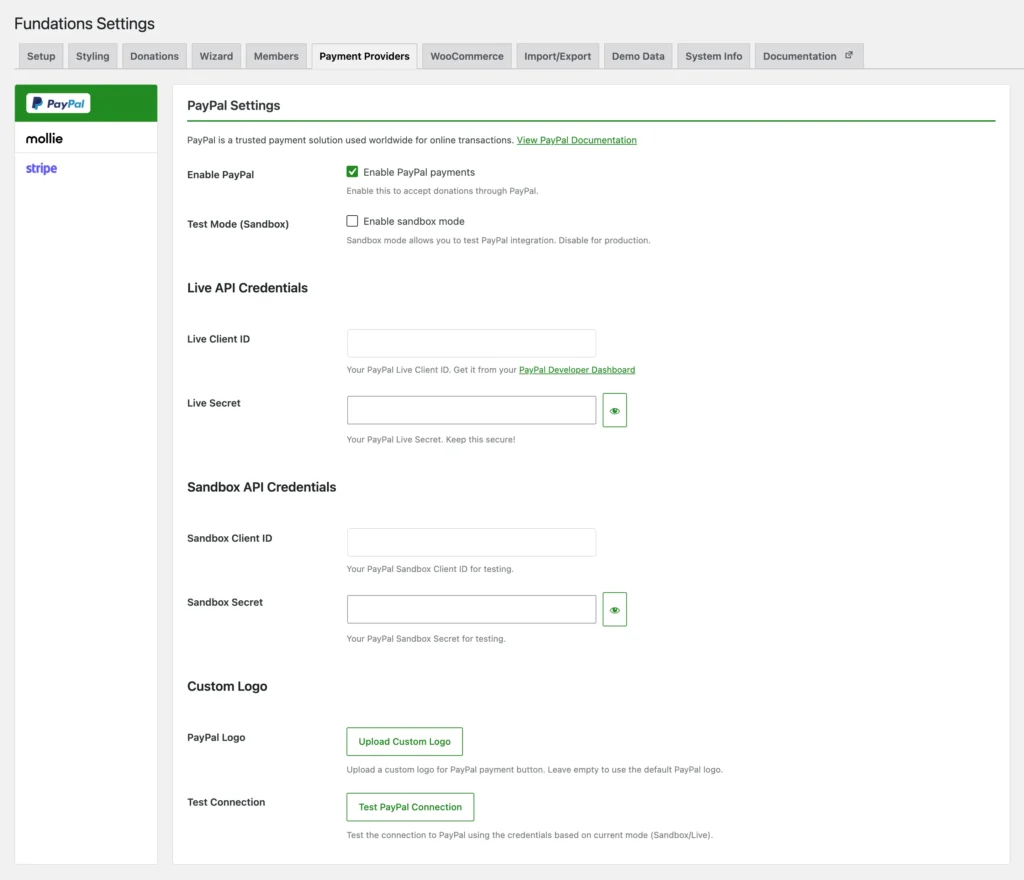Image resolution: width=1024 pixels, height=880 pixels.
Task: Click 'Your PayPal Sandbox Secret for testing.'
Action: [x=426, y=639]
